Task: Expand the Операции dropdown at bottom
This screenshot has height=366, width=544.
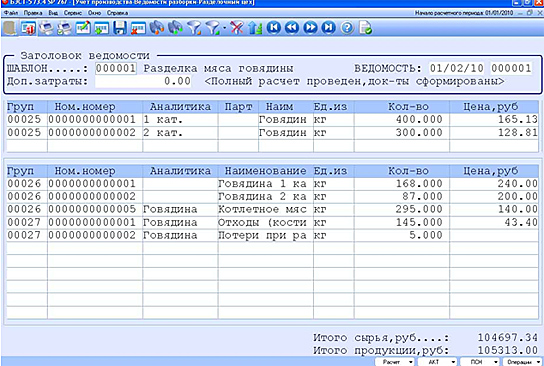Action: tap(522, 362)
